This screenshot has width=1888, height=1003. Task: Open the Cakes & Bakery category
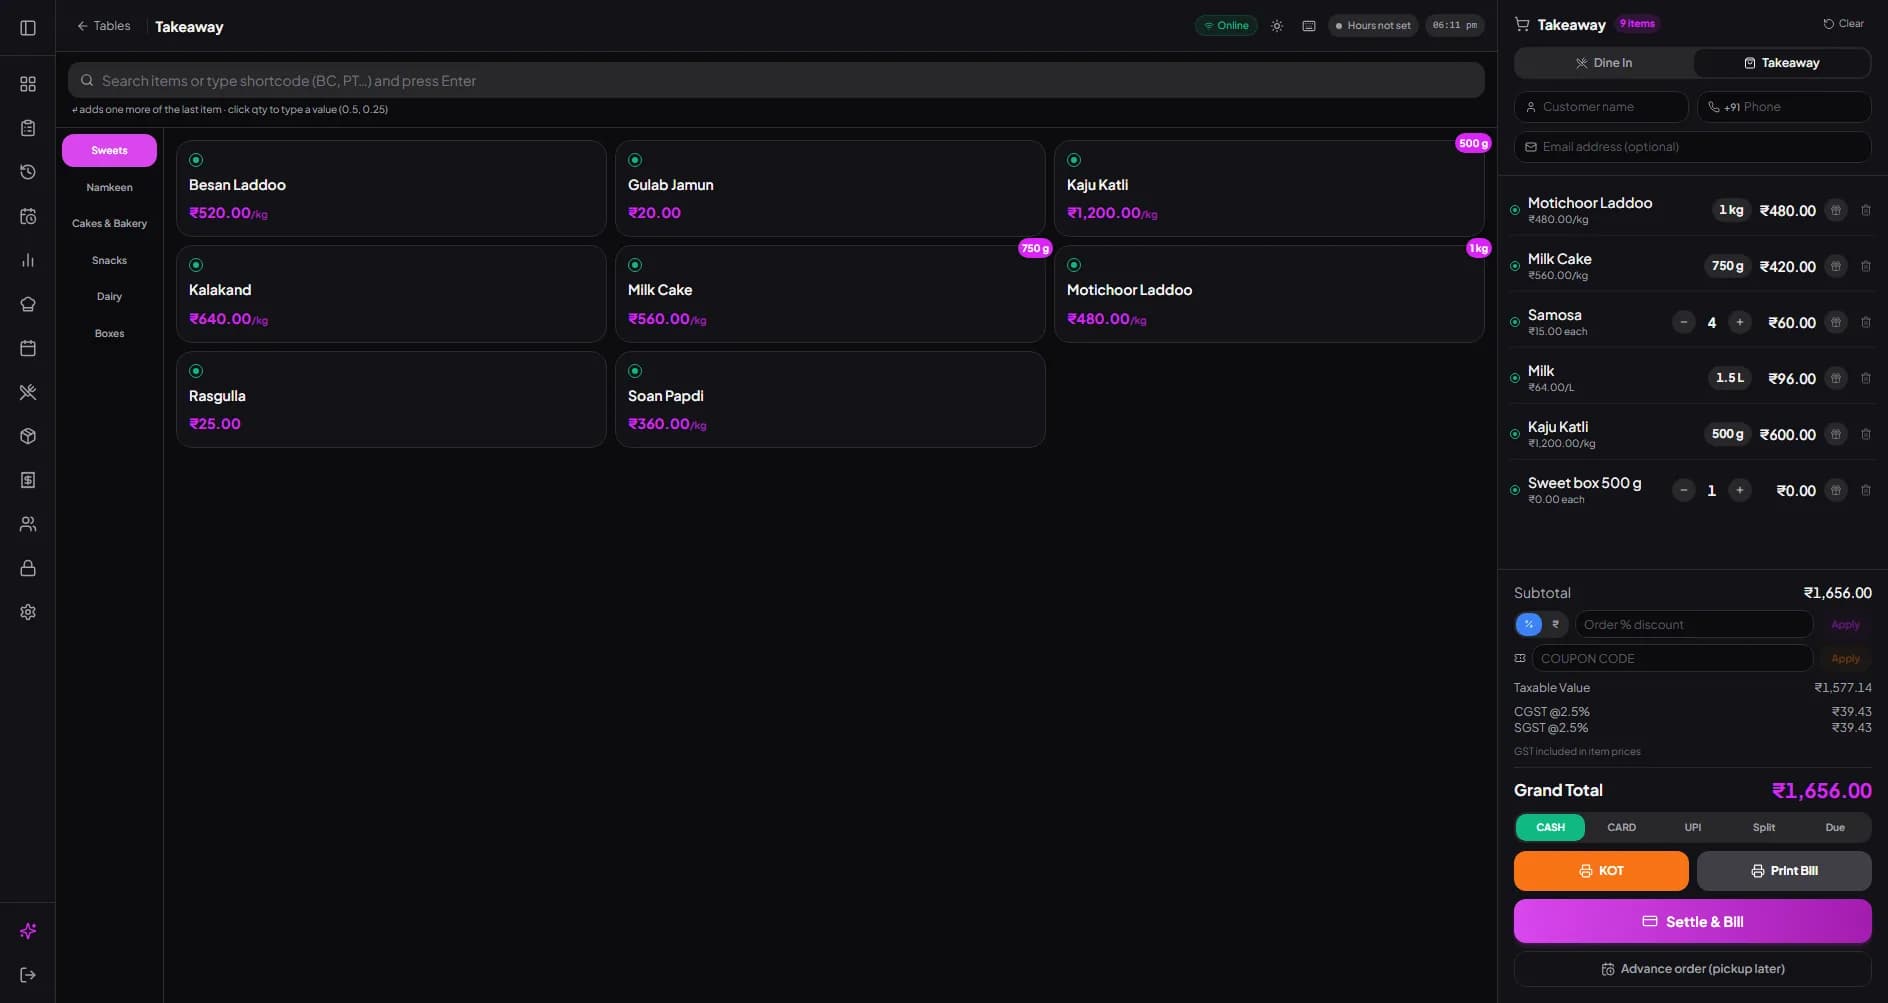coord(110,224)
